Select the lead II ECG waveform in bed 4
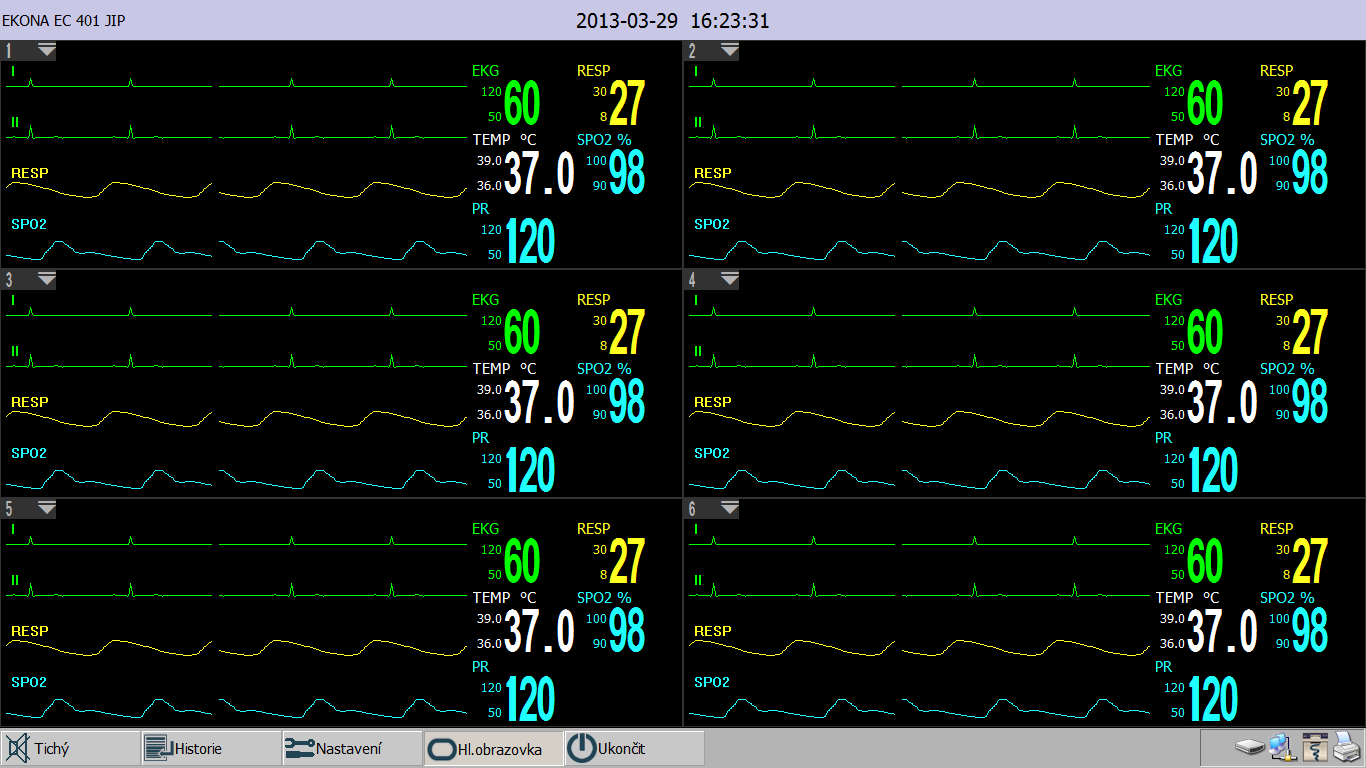Image resolution: width=1366 pixels, height=768 pixels. [920, 362]
